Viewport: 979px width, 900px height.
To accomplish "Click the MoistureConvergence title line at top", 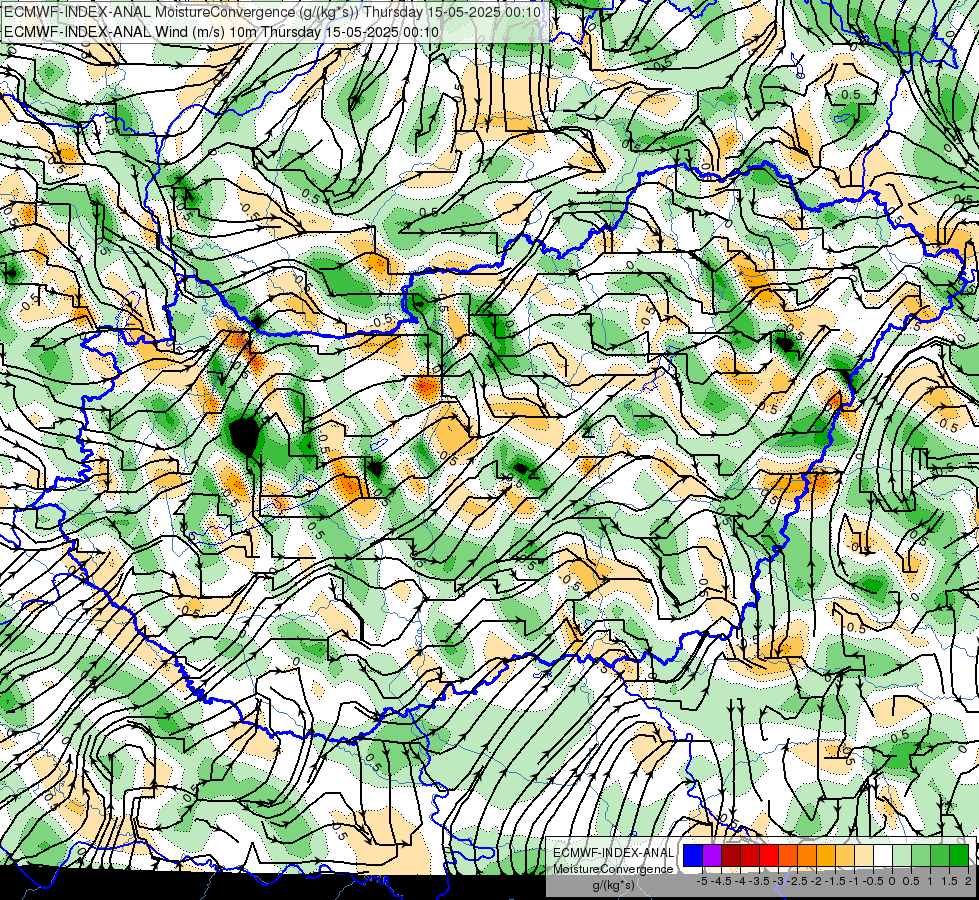I will pyautogui.click(x=272, y=12).
